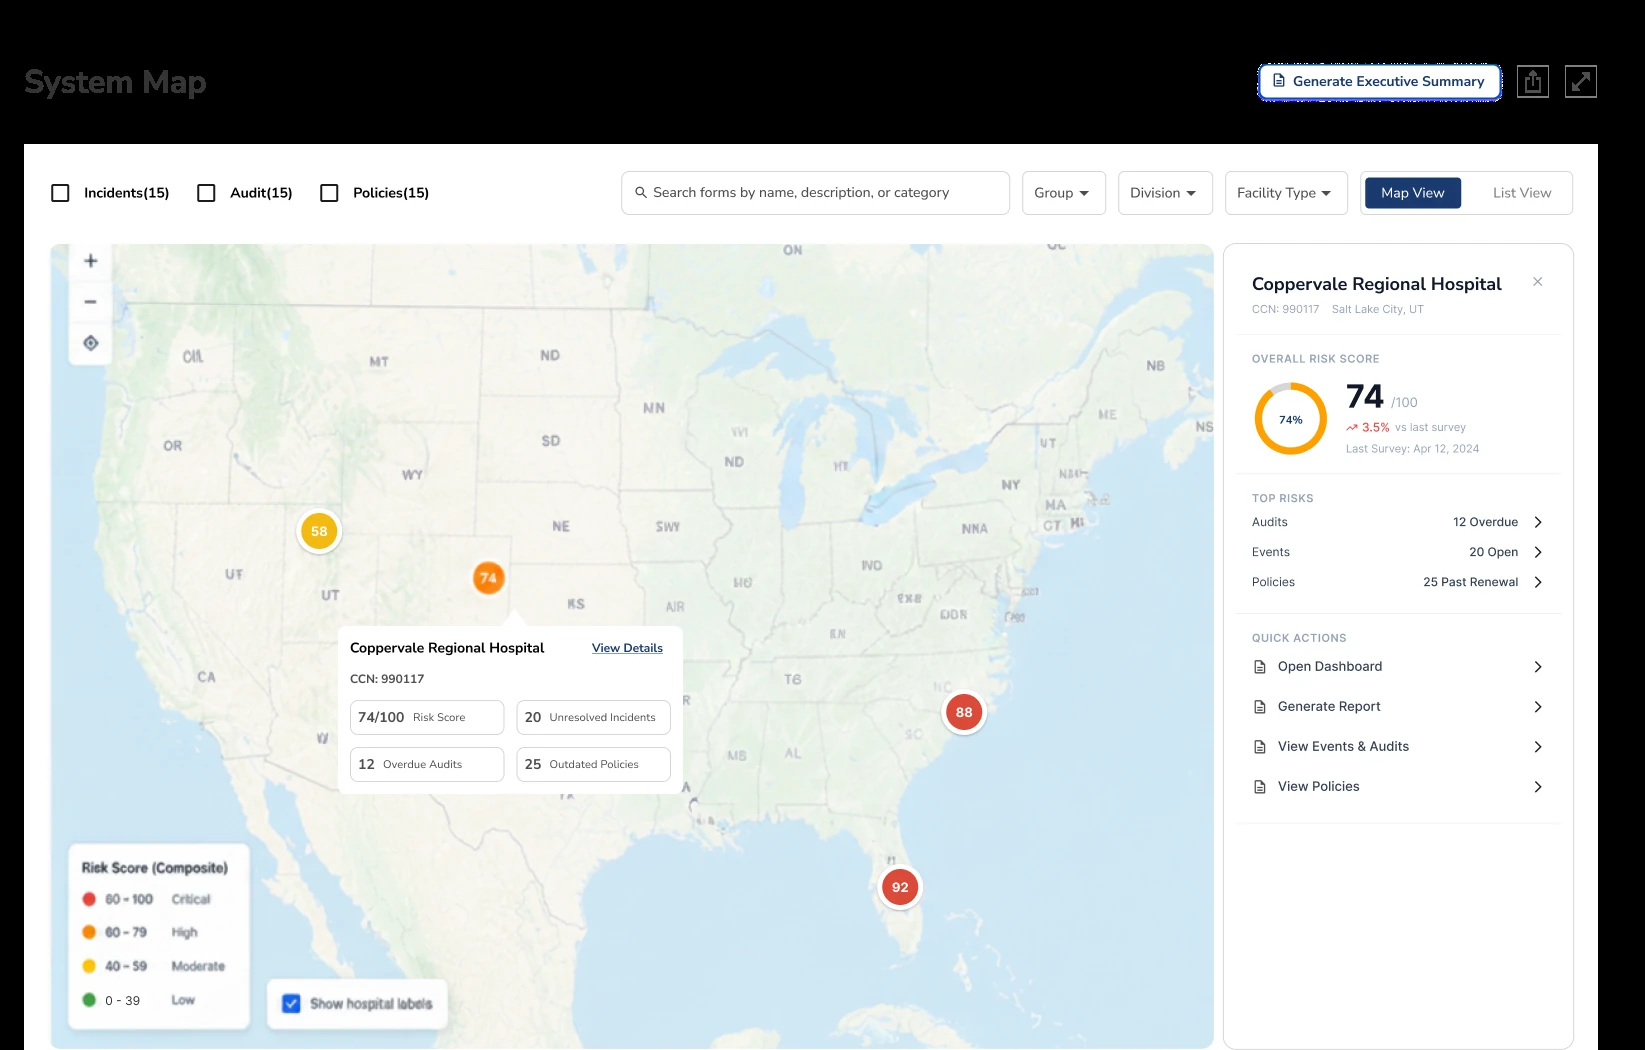This screenshot has width=1645, height=1050.
Task: Click yellow Moderate legend swatch
Action: [x=89, y=966]
